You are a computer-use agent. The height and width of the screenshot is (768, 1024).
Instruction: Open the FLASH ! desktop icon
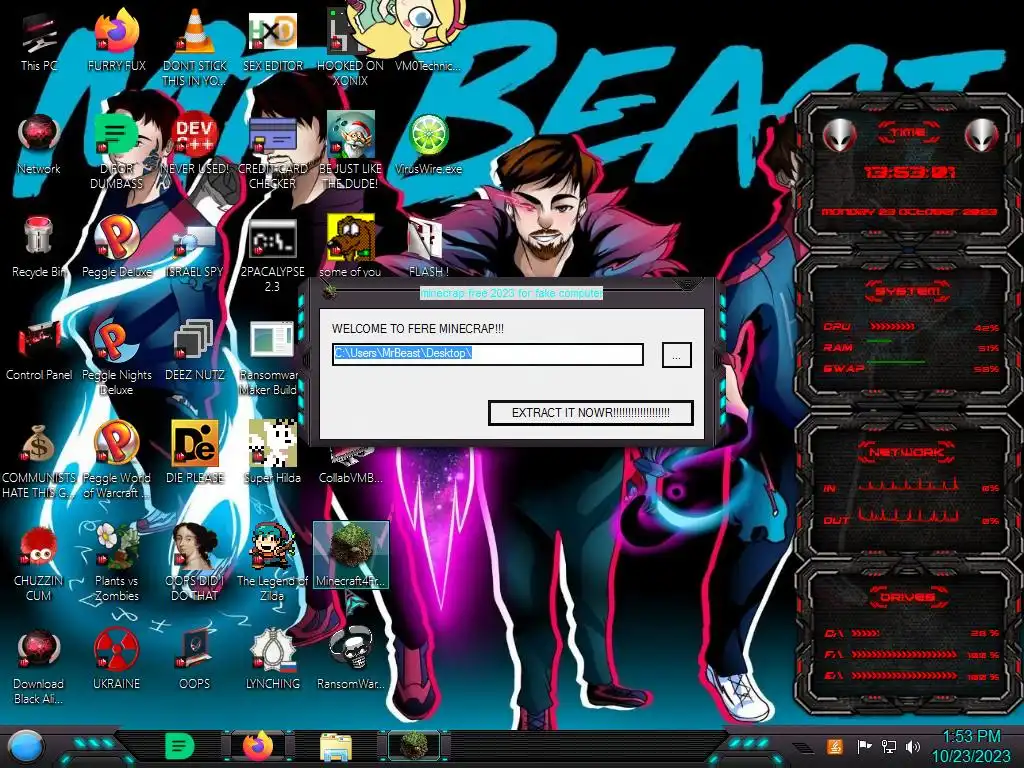[x=428, y=248]
